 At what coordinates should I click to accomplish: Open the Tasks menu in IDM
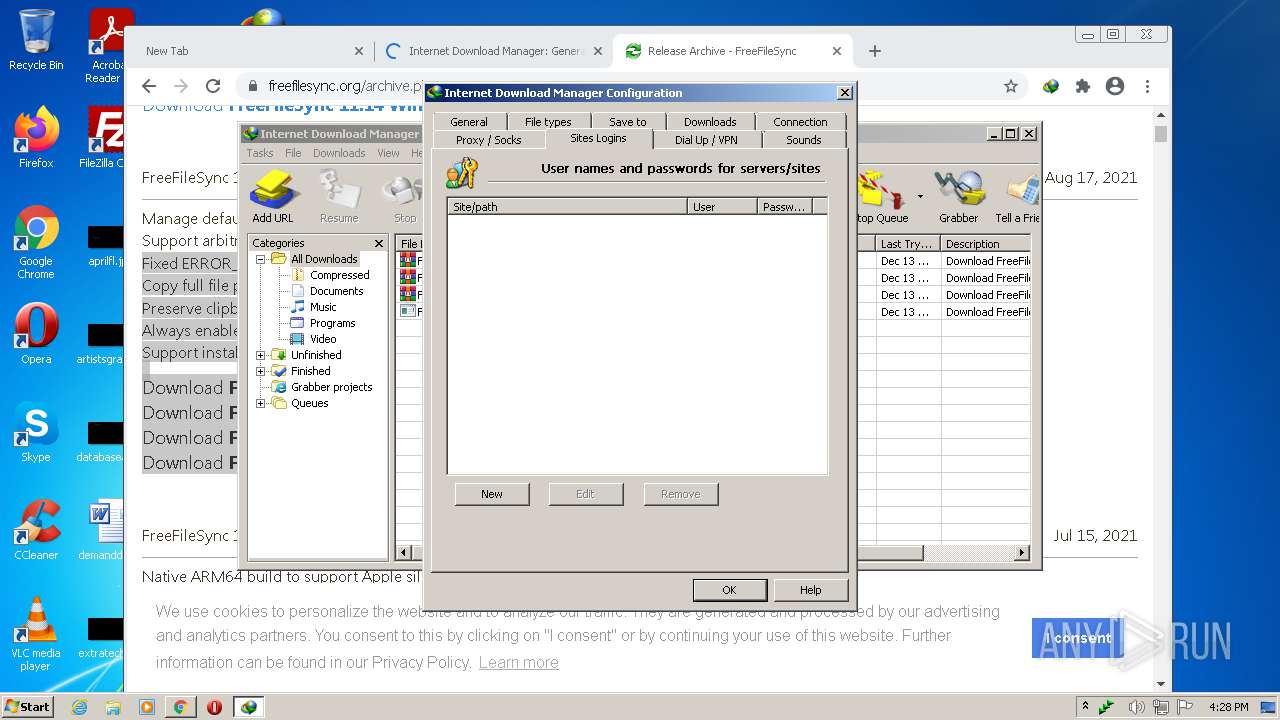tap(260, 153)
